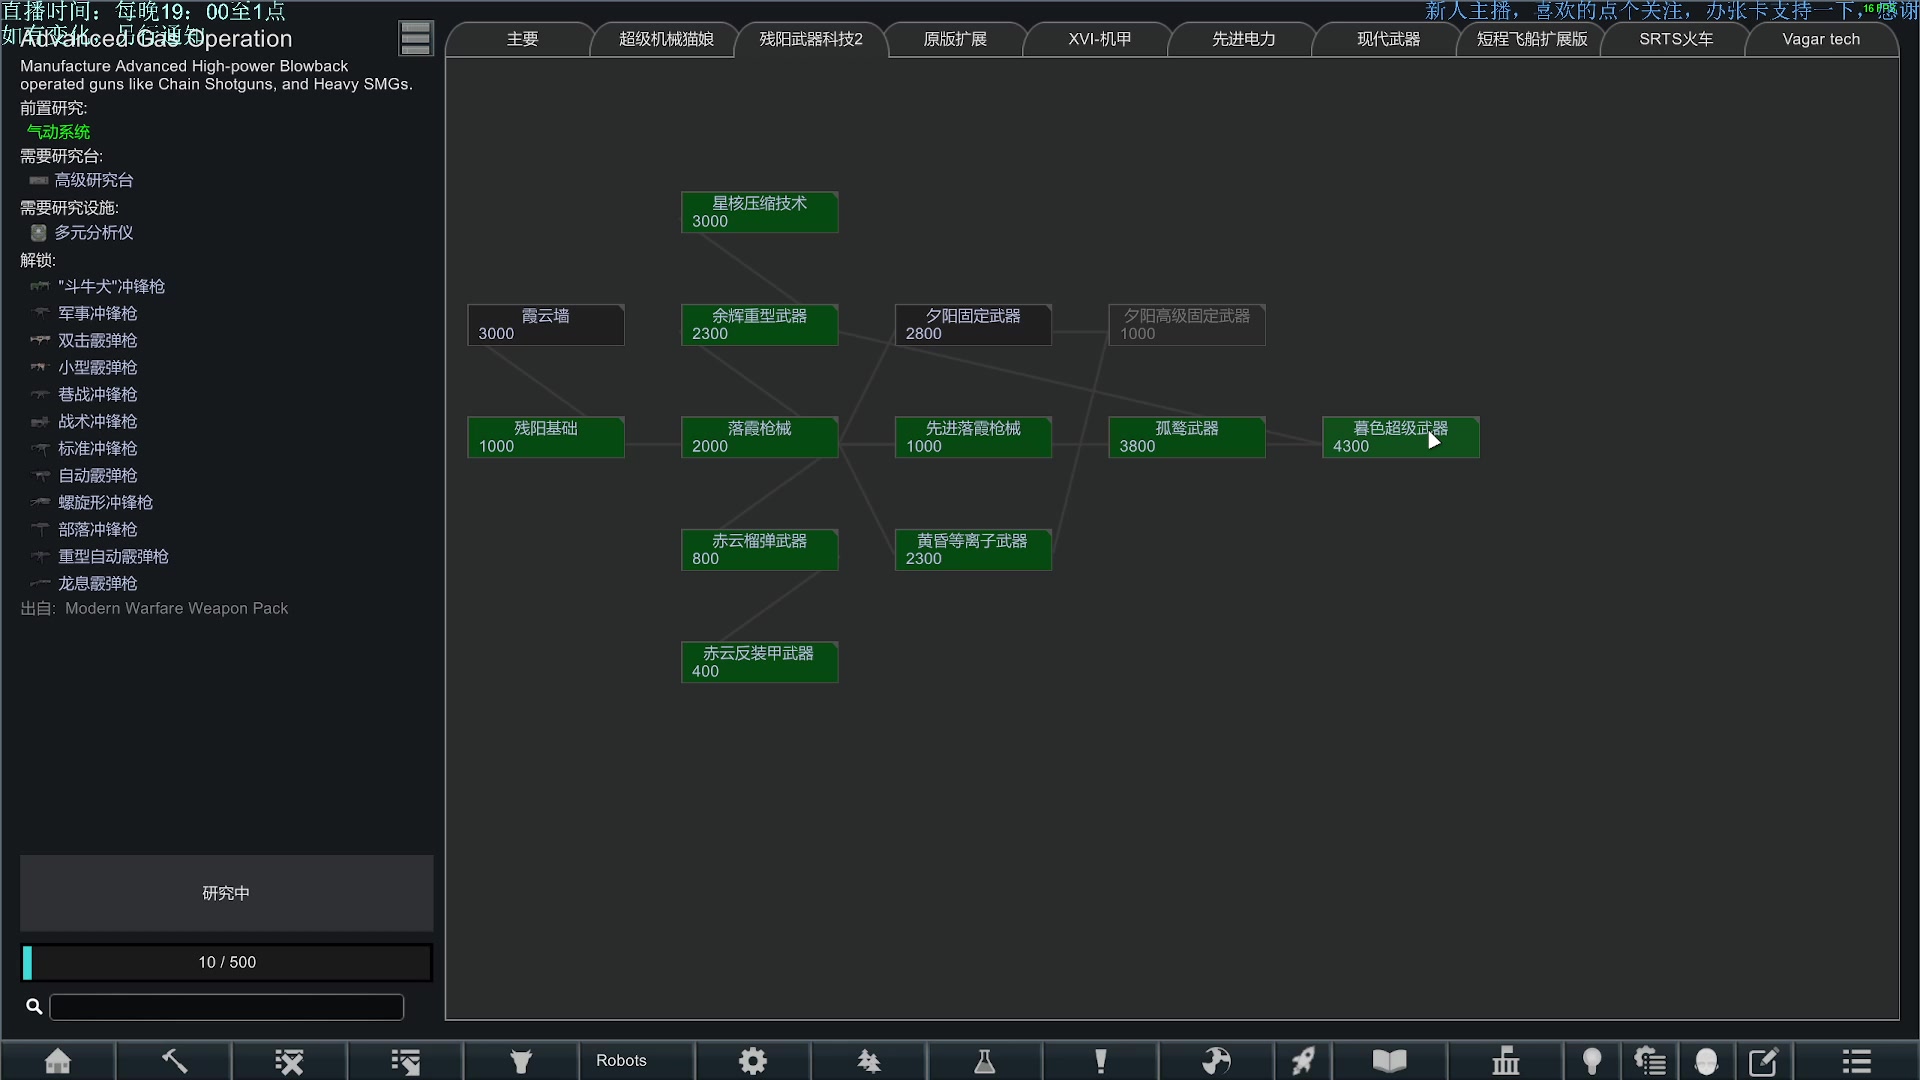Click the "斗牛犬"冲锋枪 unlock item
1920x1080 pixels.
pyautogui.click(x=98, y=286)
